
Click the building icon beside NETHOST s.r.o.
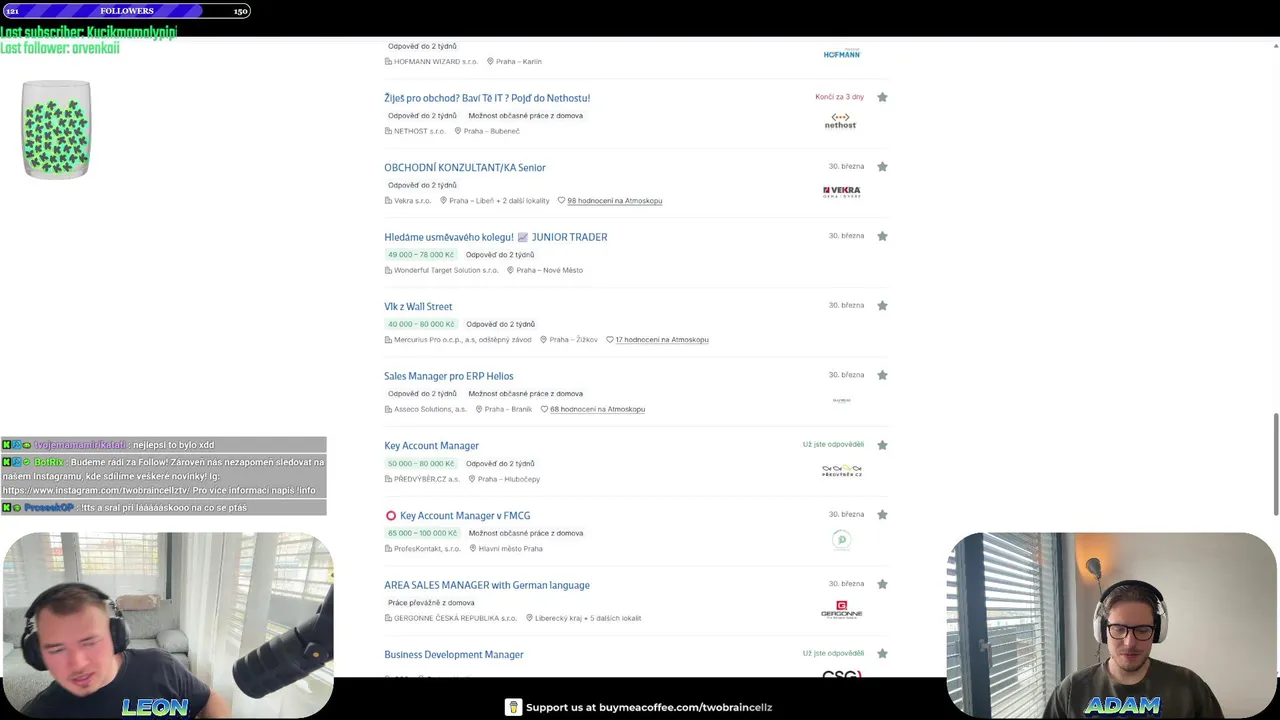pos(388,131)
